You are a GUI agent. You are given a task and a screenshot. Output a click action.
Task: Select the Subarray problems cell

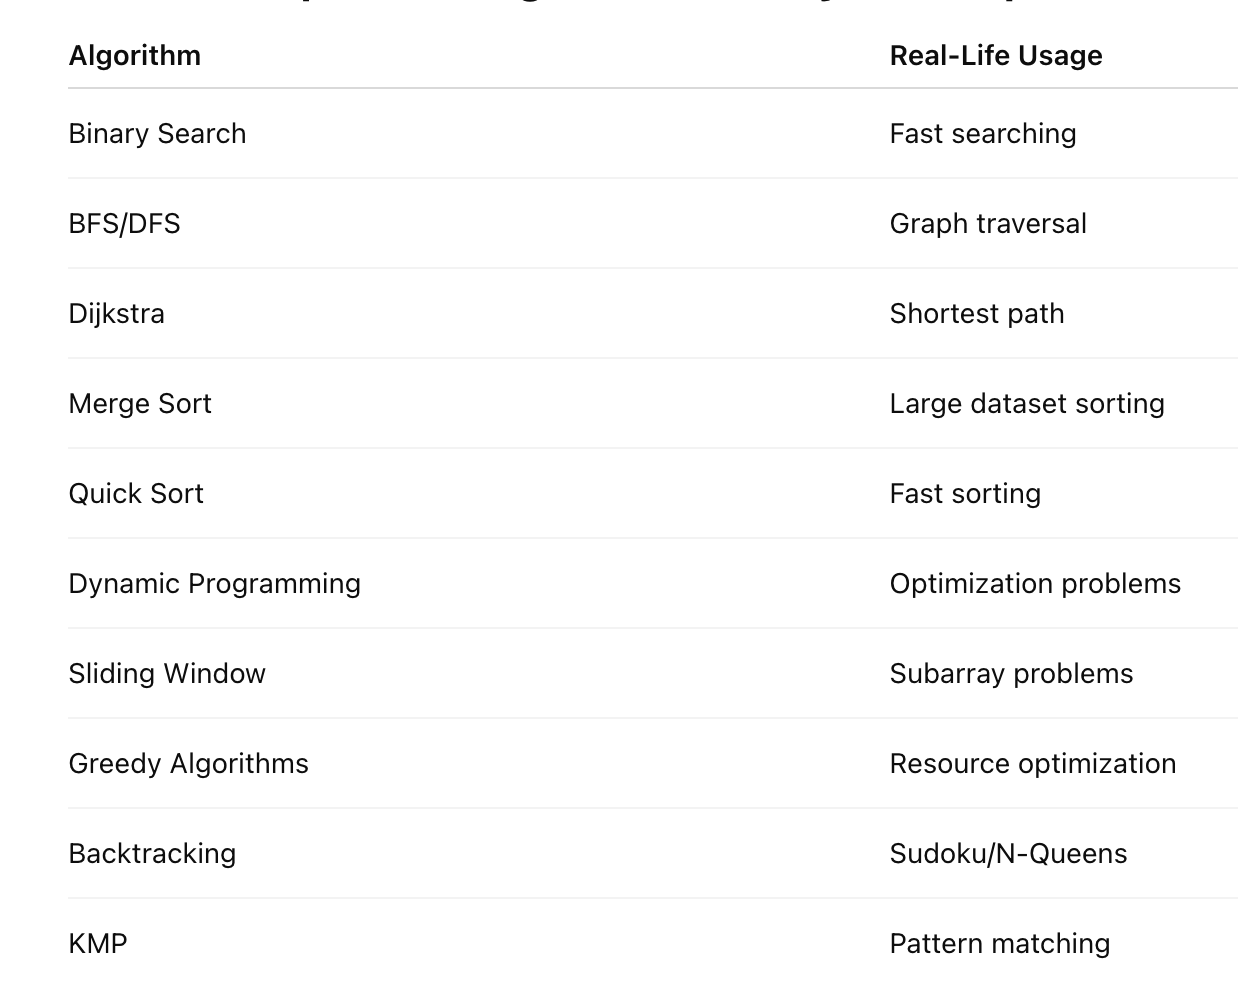click(1011, 674)
